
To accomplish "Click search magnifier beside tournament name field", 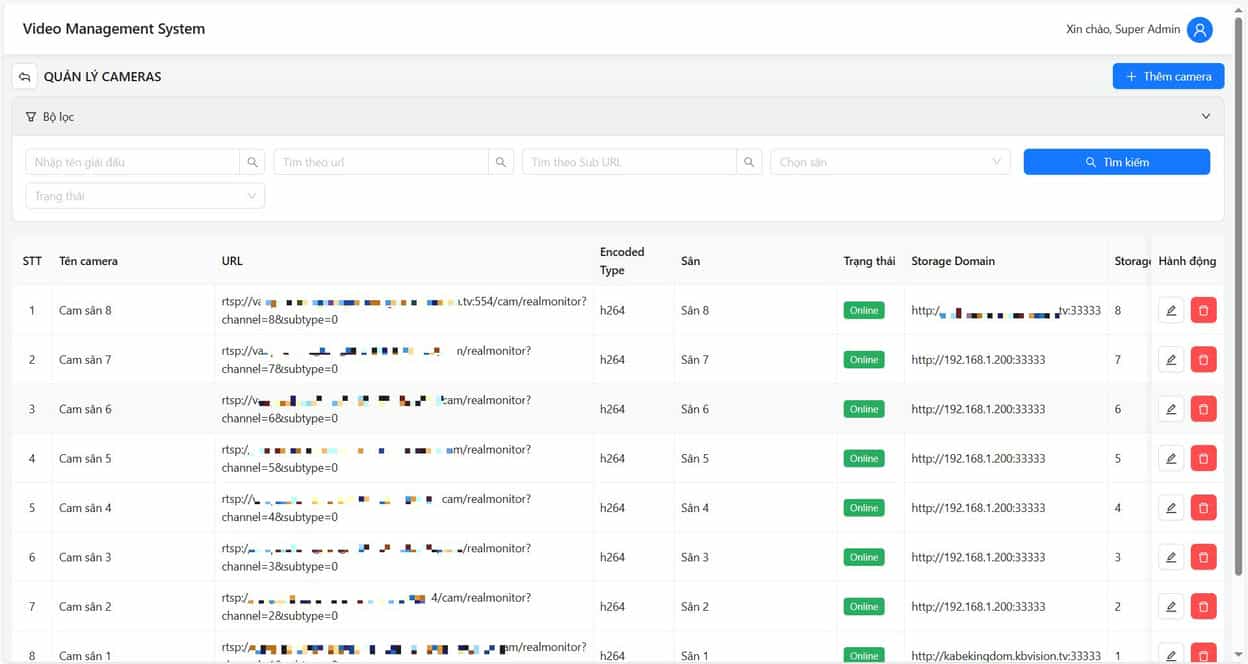I will [253, 162].
